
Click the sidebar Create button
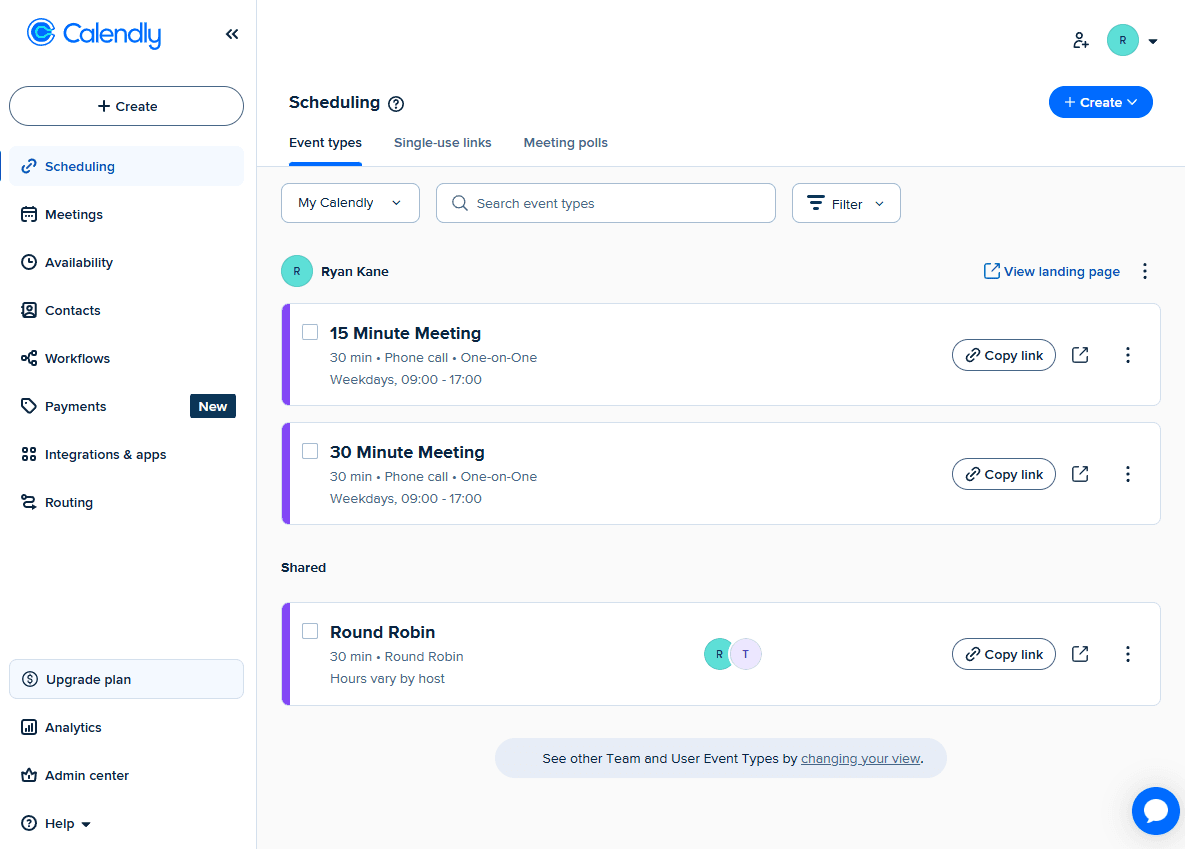pyautogui.click(x=126, y=106)
